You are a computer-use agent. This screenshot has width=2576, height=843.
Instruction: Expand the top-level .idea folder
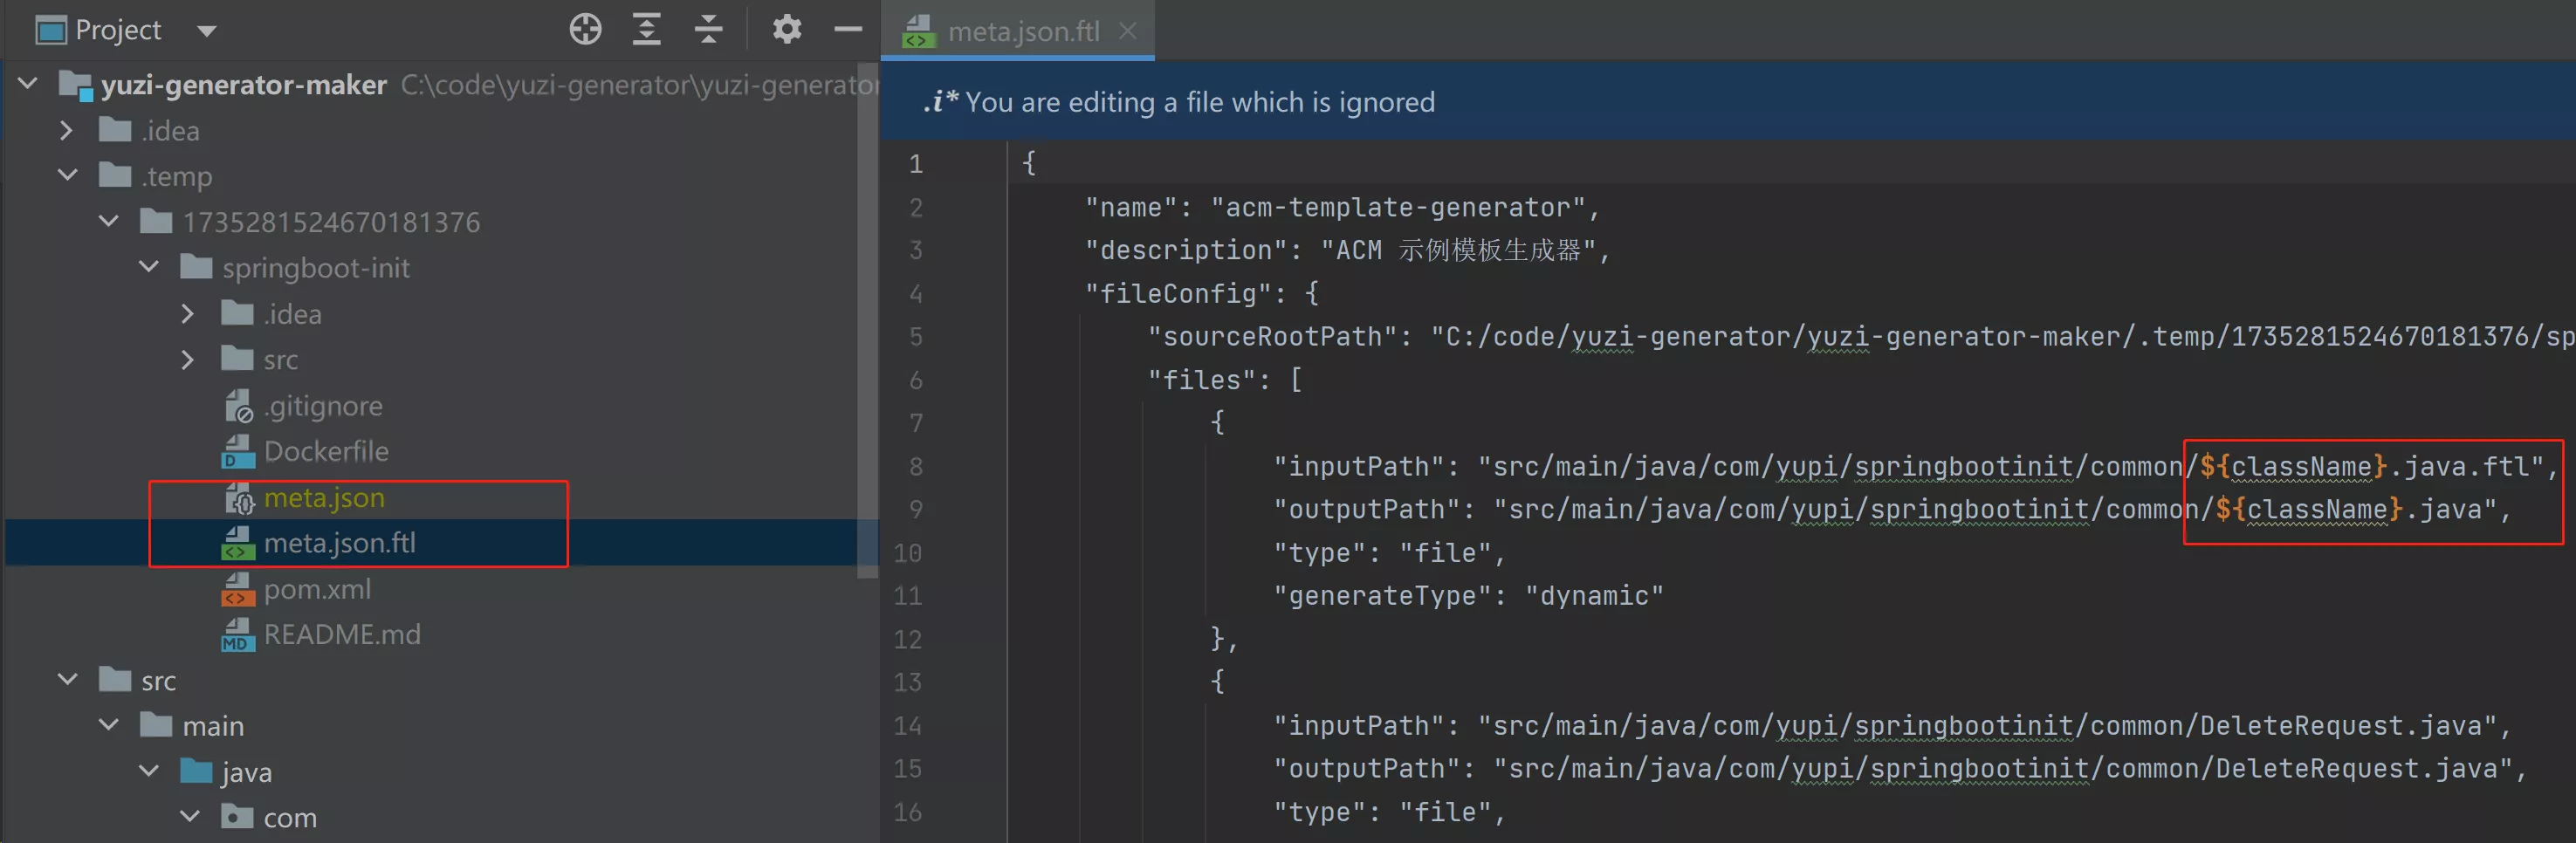point(67,130)
